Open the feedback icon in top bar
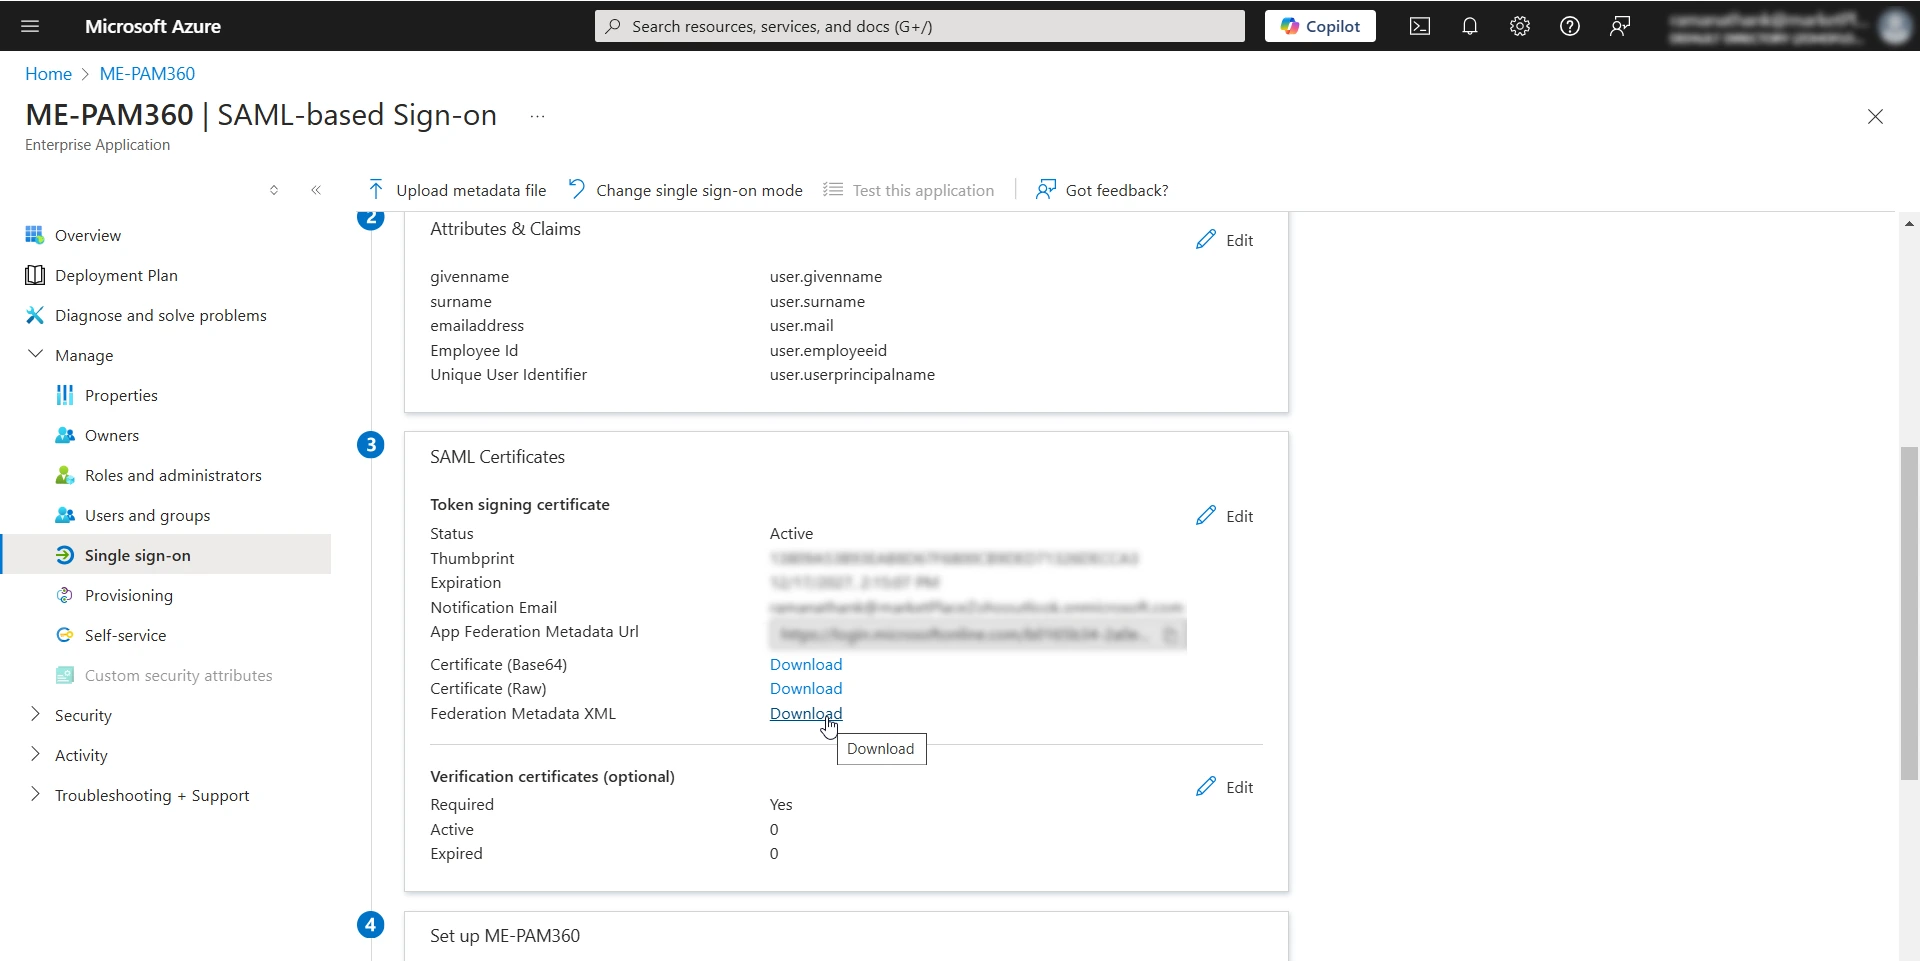Screen dimensions: 1920x961 1620,26
